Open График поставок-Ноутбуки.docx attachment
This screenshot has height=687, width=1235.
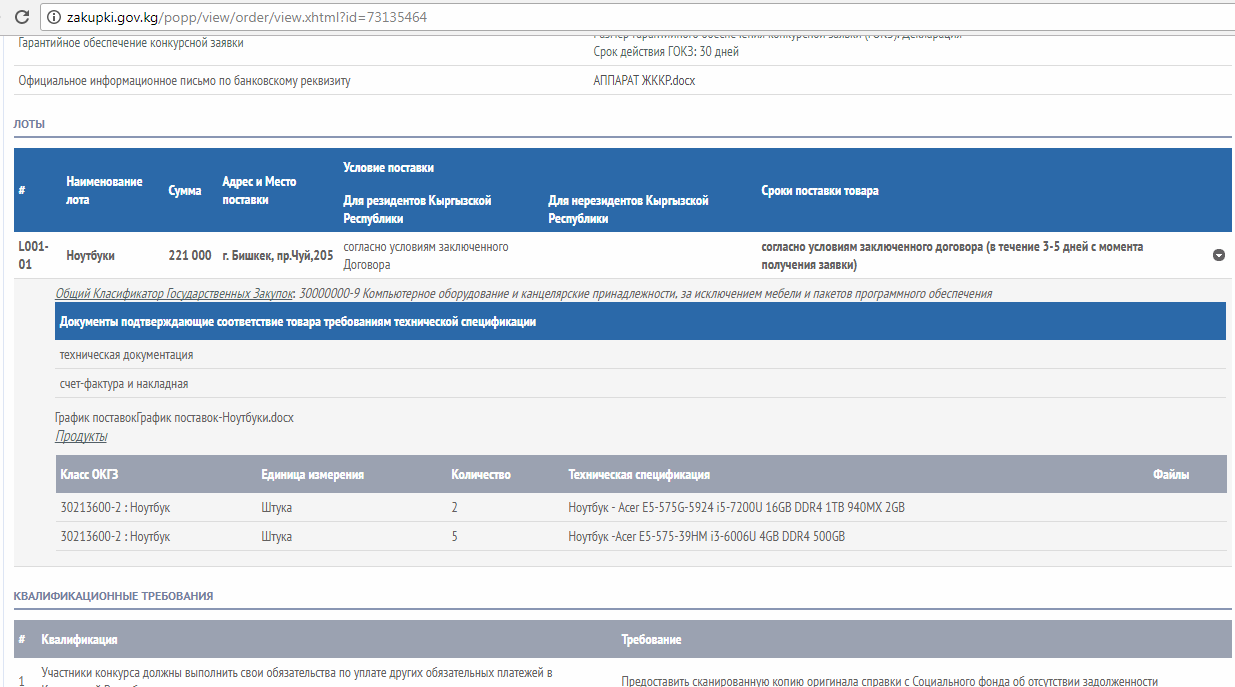214,418
